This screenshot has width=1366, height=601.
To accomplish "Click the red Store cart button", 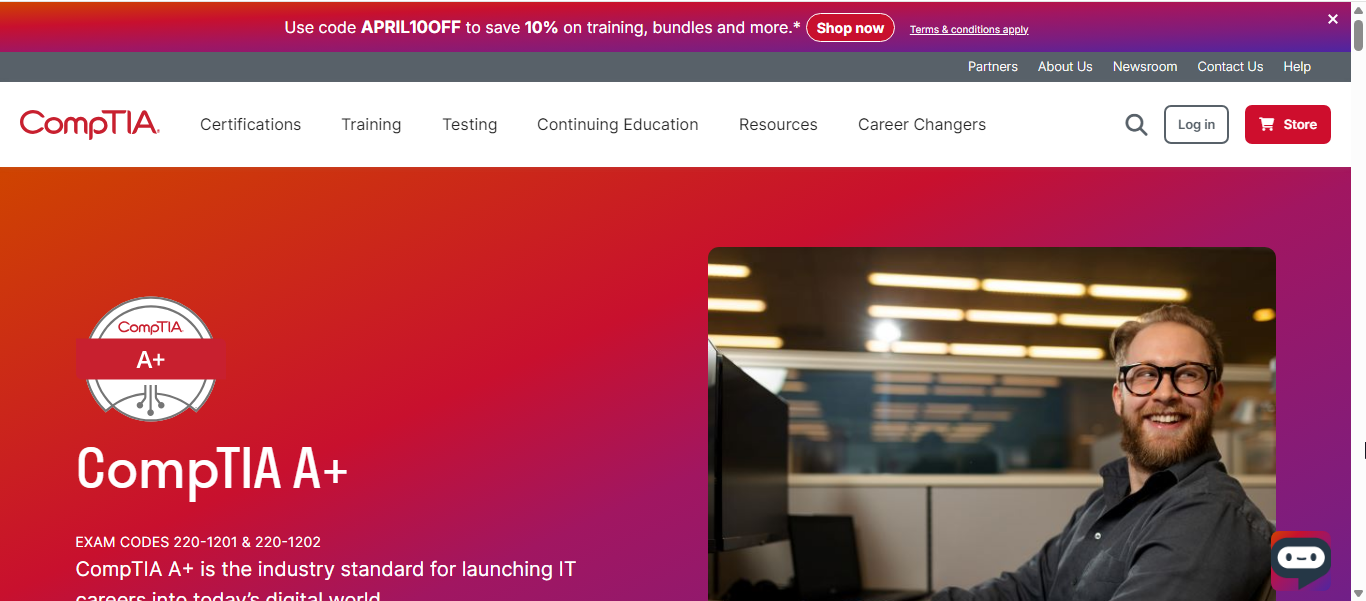I will coord(1287,125).
